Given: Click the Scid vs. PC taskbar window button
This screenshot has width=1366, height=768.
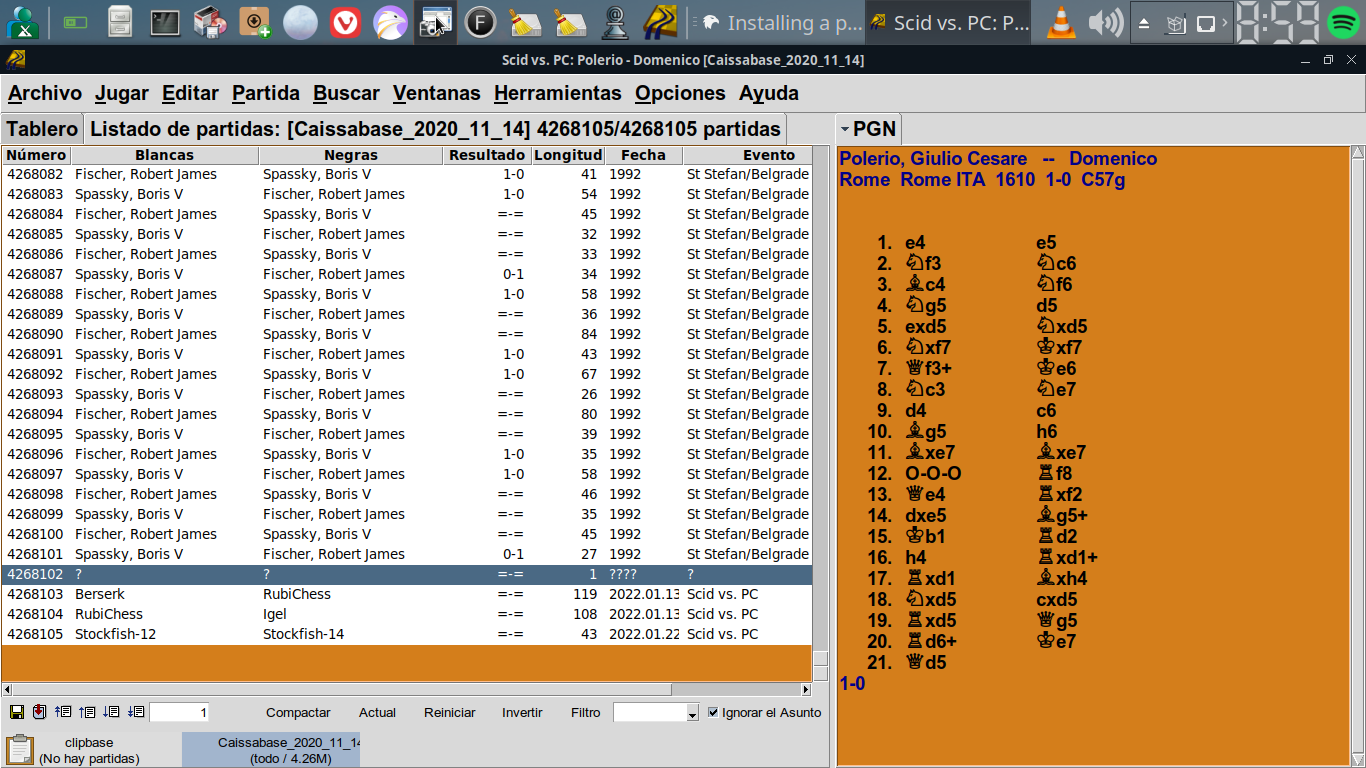Looking at the screenshot, I should click(948, 22).
